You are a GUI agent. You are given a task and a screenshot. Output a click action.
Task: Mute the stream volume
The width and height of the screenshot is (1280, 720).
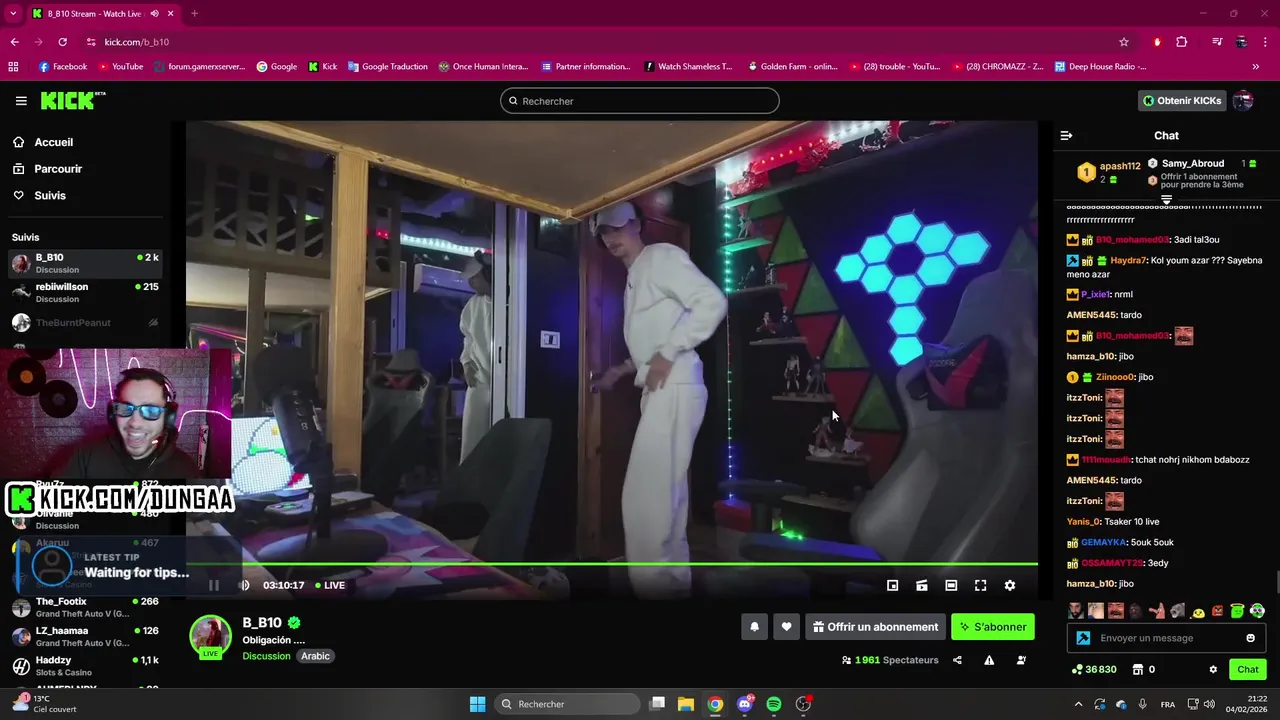click(244, 585)
